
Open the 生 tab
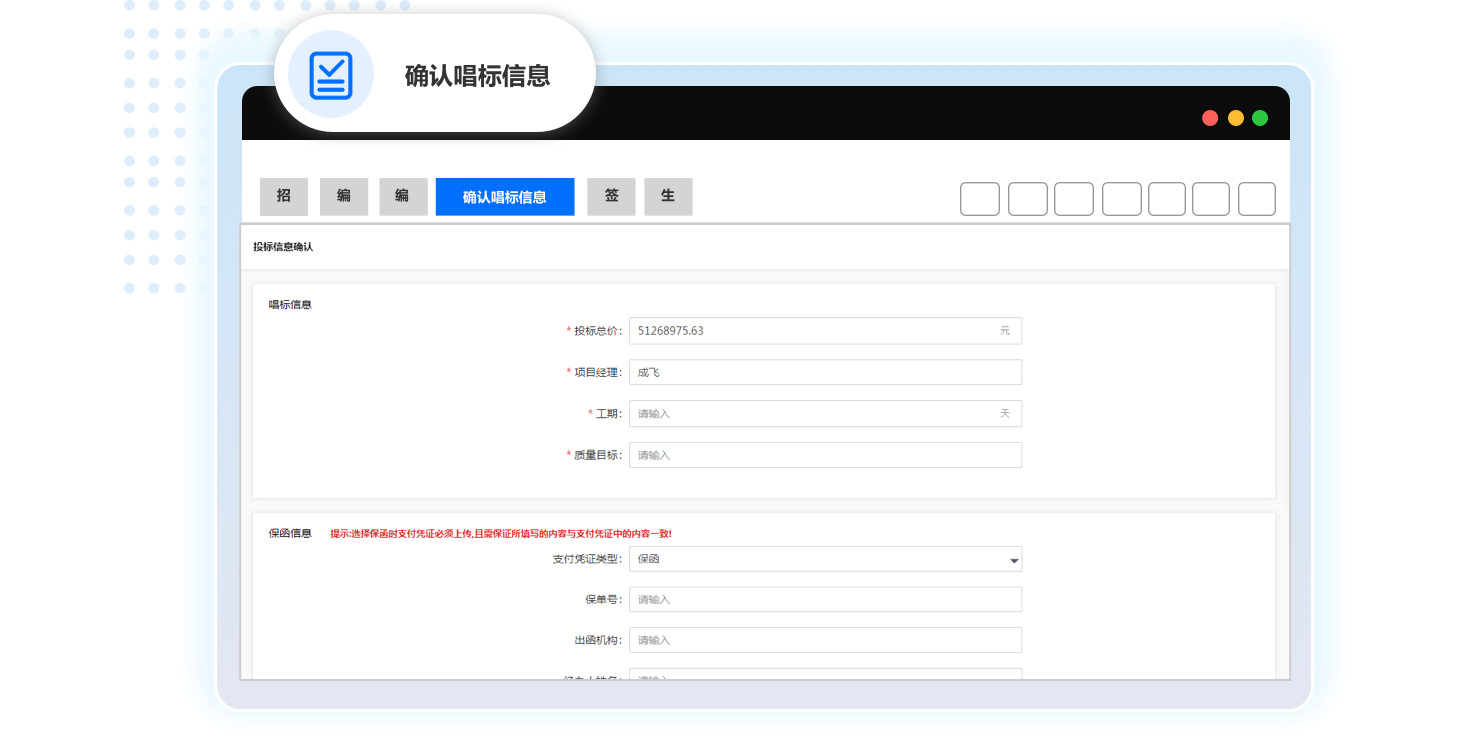pyautogui.click(x=668, y=197)
